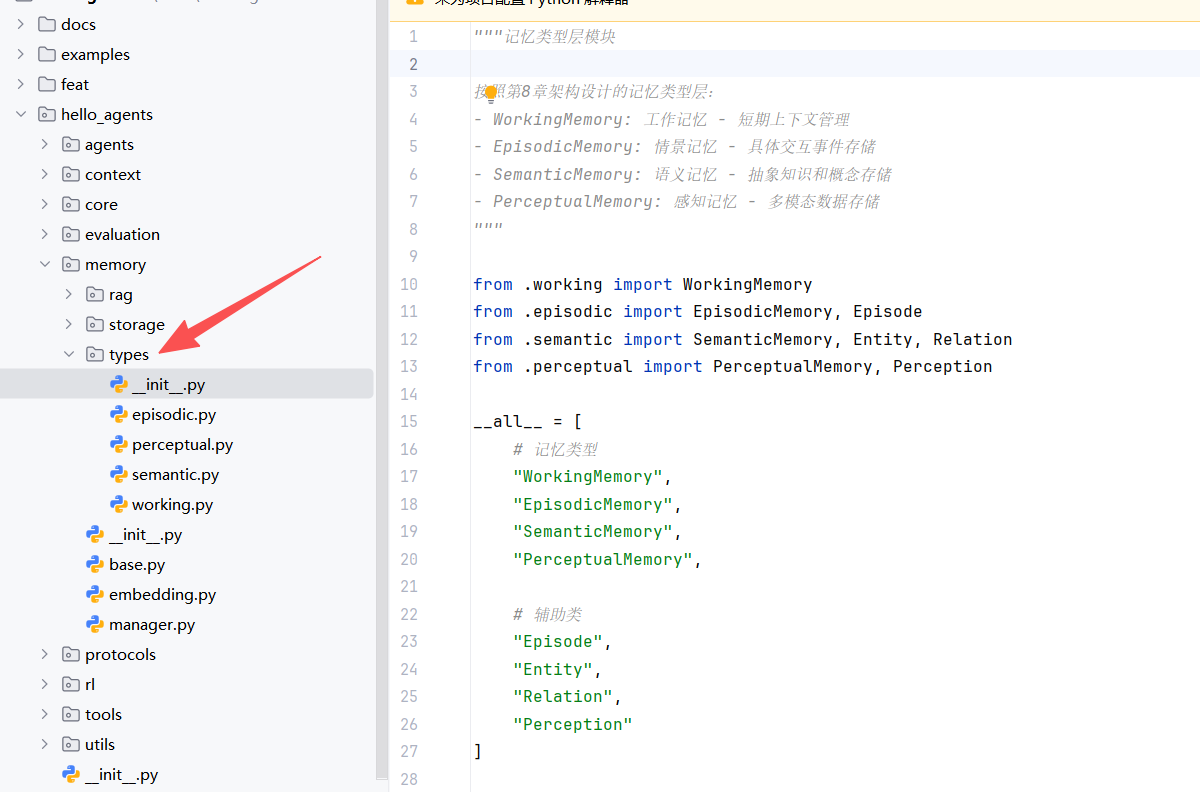Image resolution: width=1200 pixels, height=792 pixels.
Task: Open base.py under the memory folder
Action: [137, 564]
